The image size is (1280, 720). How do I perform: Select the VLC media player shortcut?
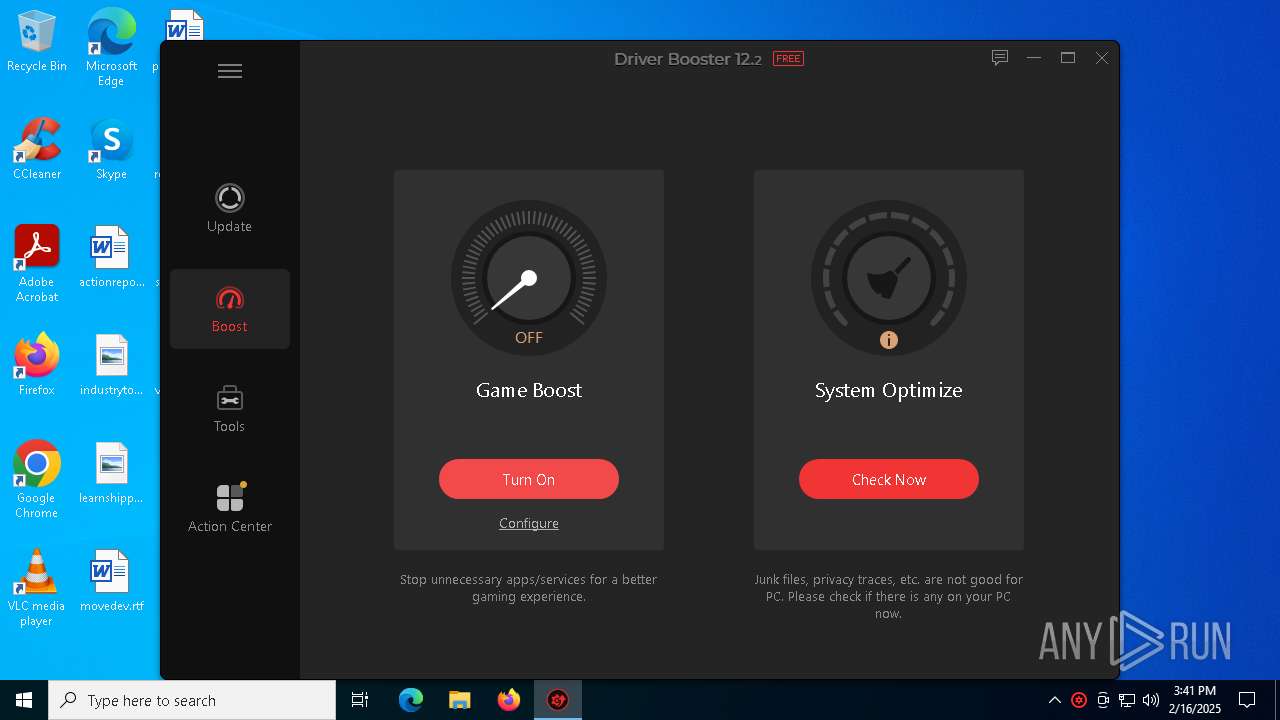click(x=37, y=588)
